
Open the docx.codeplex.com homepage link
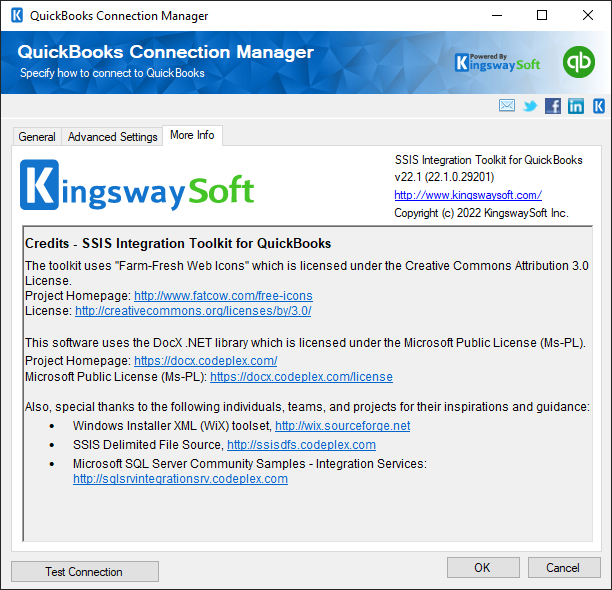click(x=206, y=361)
